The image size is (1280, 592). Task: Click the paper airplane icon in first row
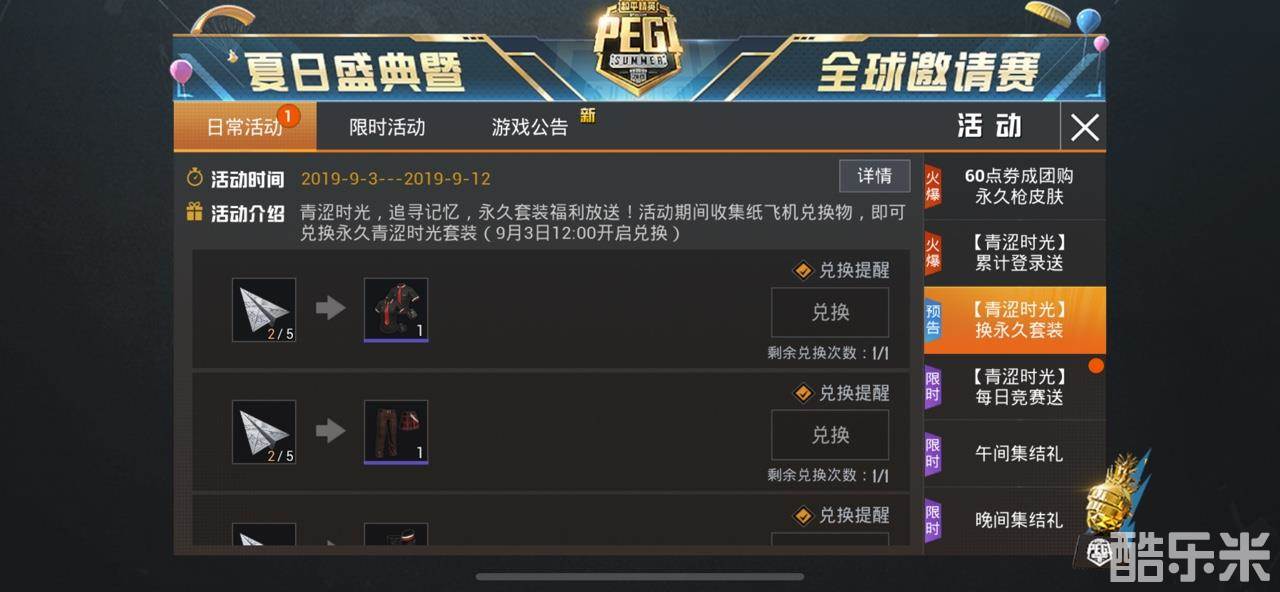pyautogui.click(x=264, y=310)
